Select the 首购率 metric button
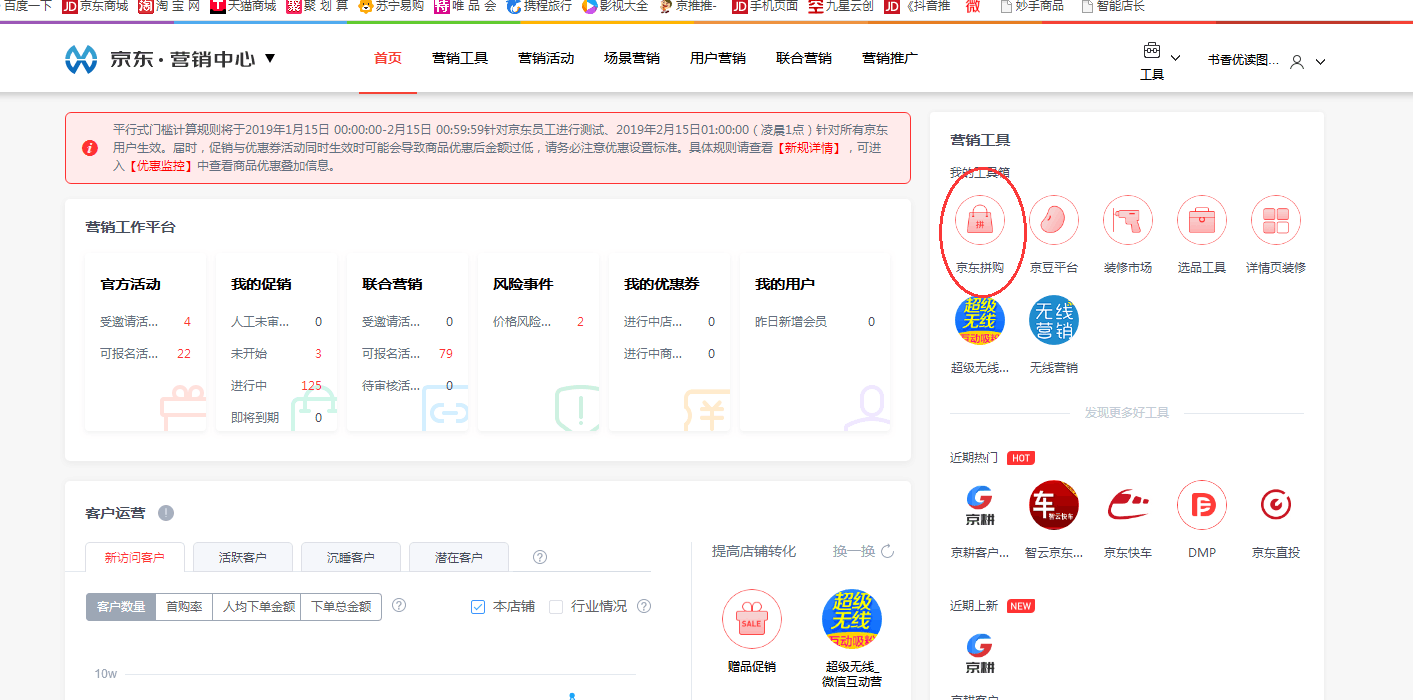The width and height of the screenshot is (1413, 700). click(184, 607)
